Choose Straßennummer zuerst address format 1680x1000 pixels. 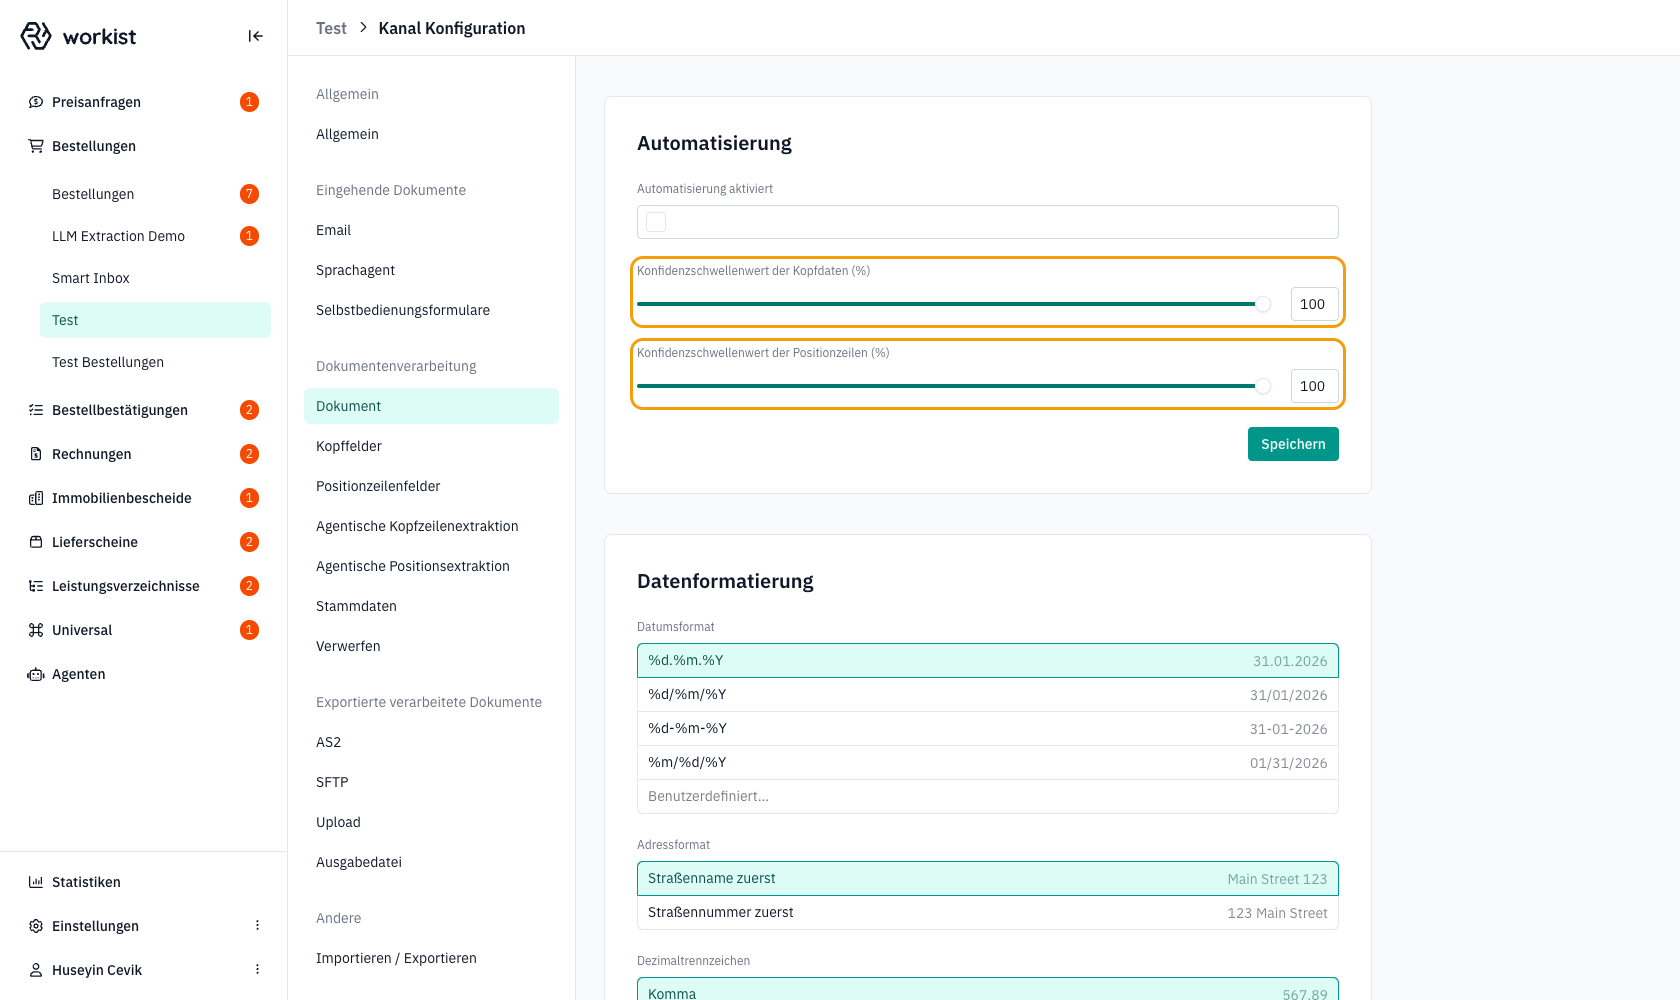point(987,913)
